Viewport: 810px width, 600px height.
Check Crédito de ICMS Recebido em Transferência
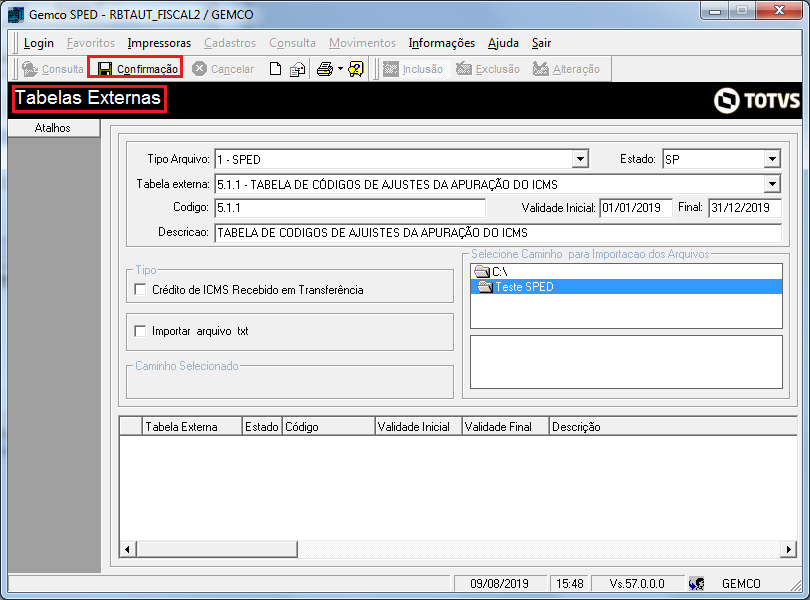pos(140,289)
